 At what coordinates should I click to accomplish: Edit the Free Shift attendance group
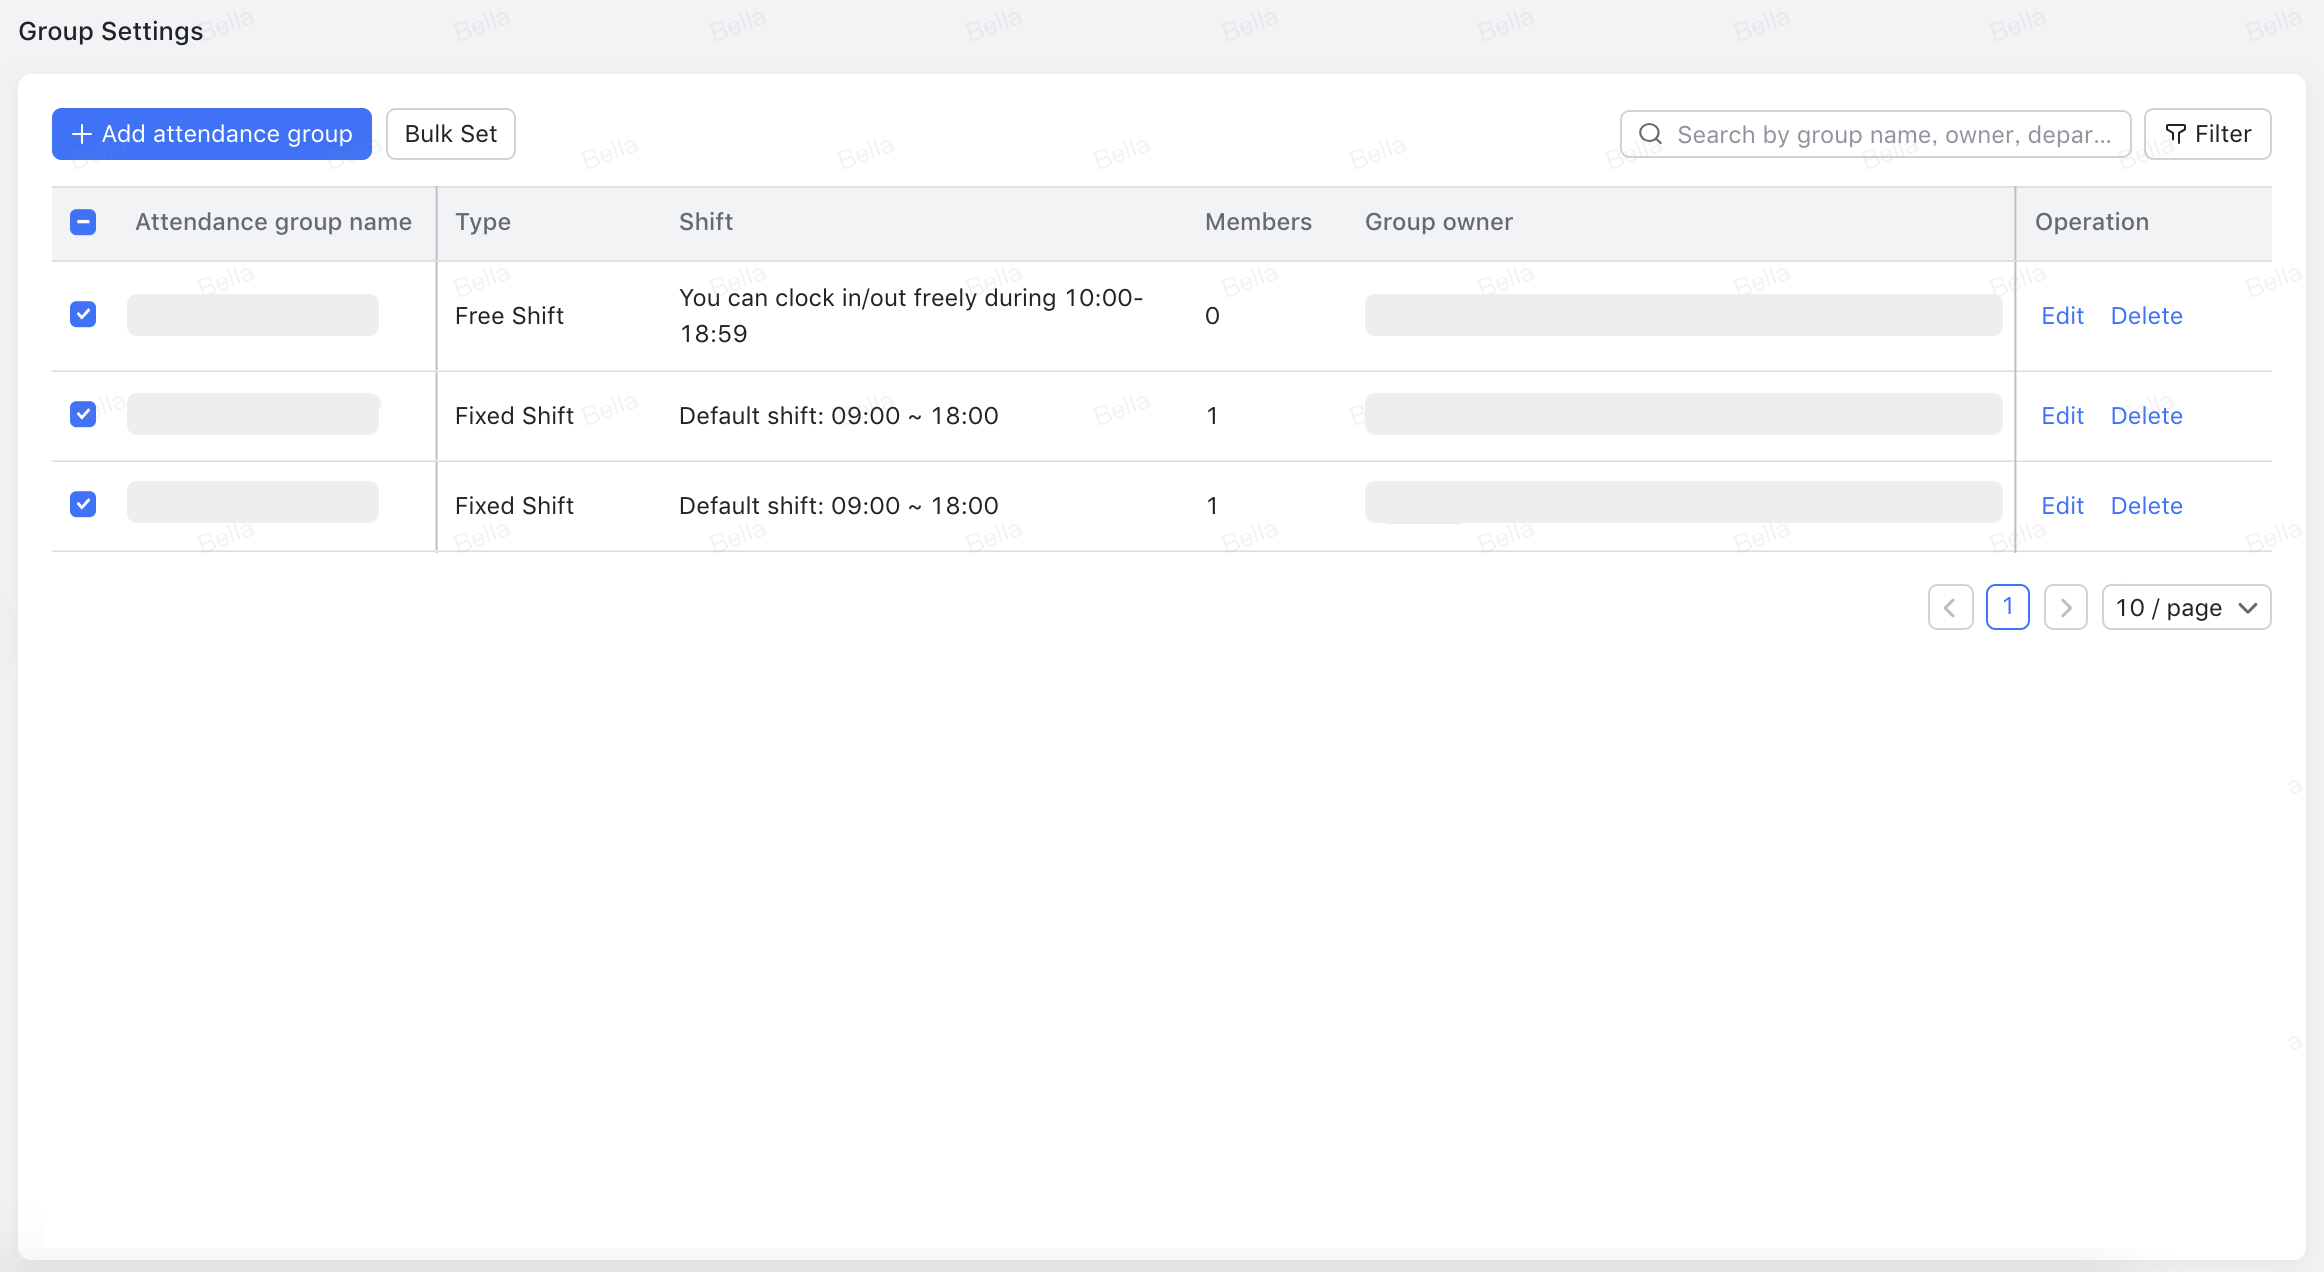pos(2062,315)
